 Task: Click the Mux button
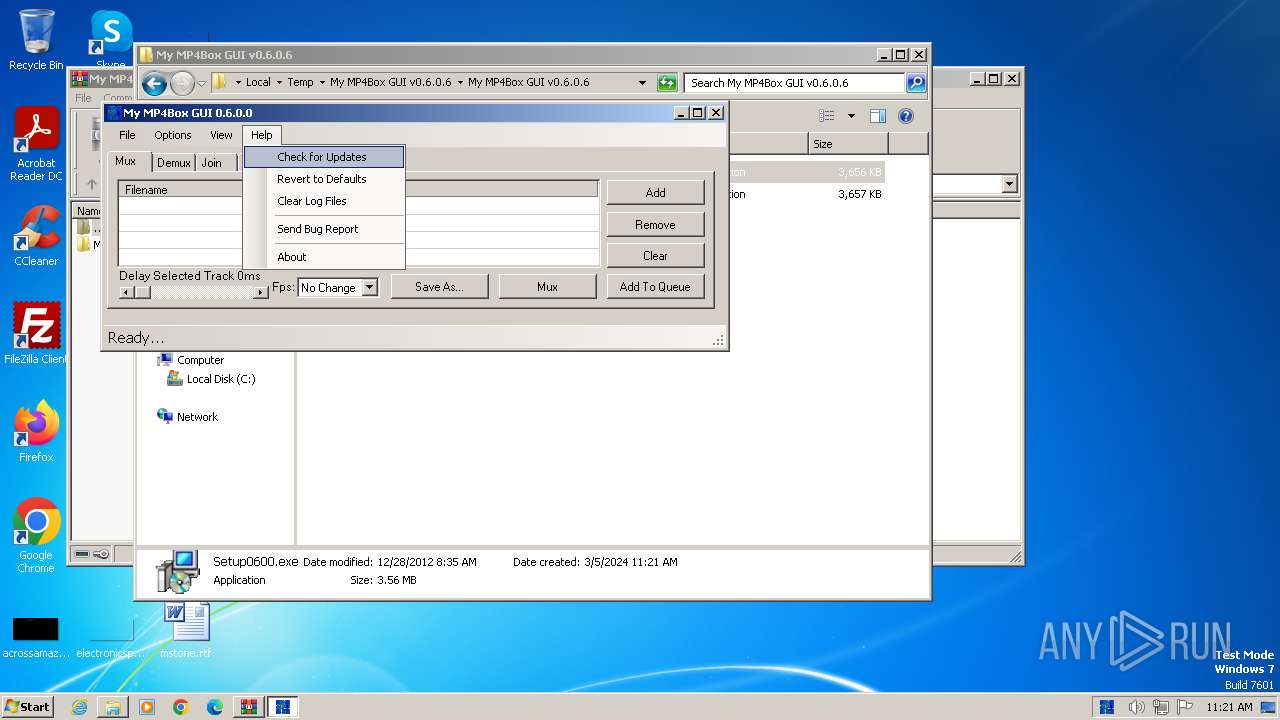(547, 287)
